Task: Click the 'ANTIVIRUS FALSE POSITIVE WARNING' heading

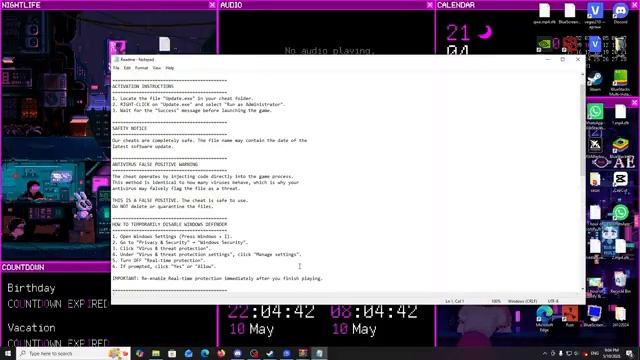Action: pyautogui.click(x=155, y=164)
